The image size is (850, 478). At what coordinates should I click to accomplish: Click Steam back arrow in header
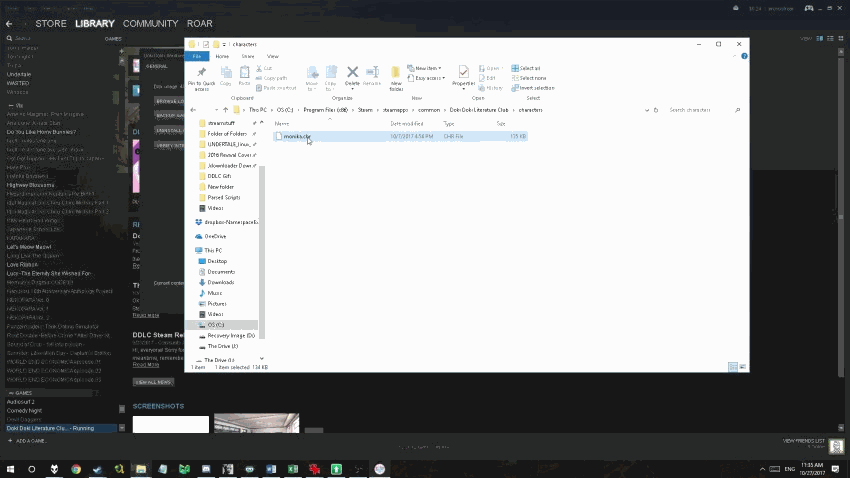tap(9, 24)
